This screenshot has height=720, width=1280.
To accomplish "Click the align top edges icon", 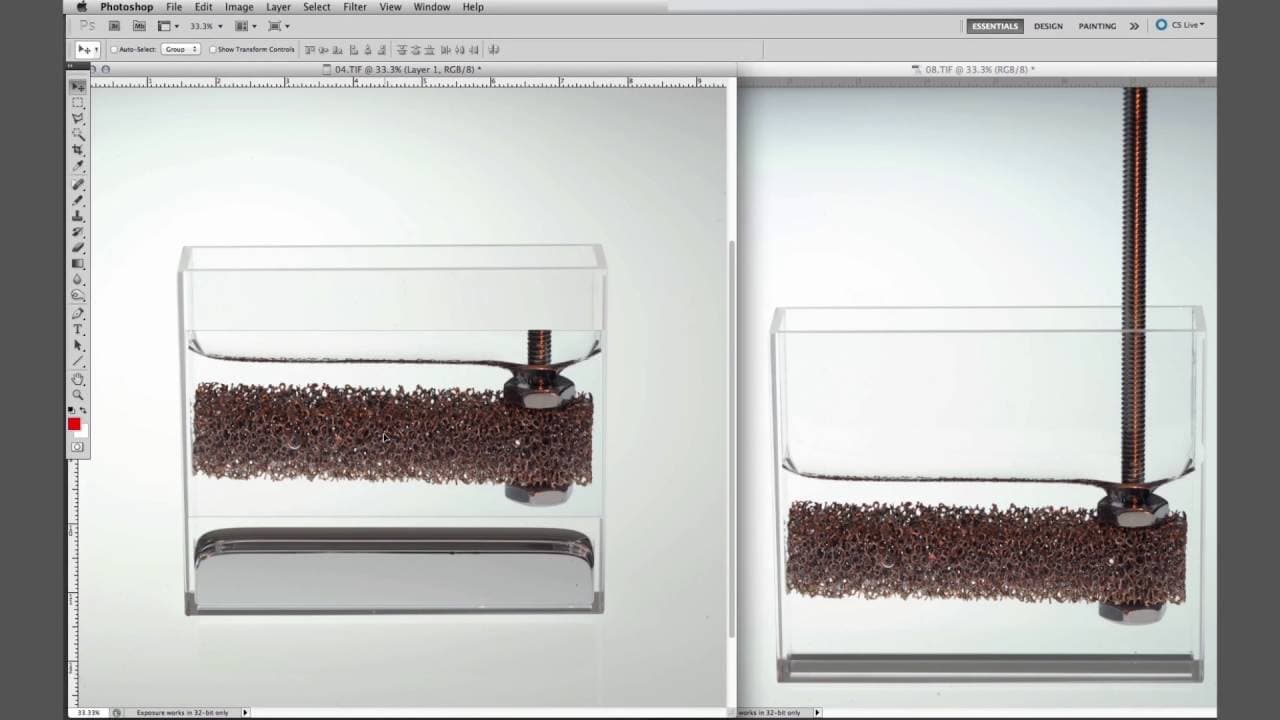I will click(x=310, y=49).
